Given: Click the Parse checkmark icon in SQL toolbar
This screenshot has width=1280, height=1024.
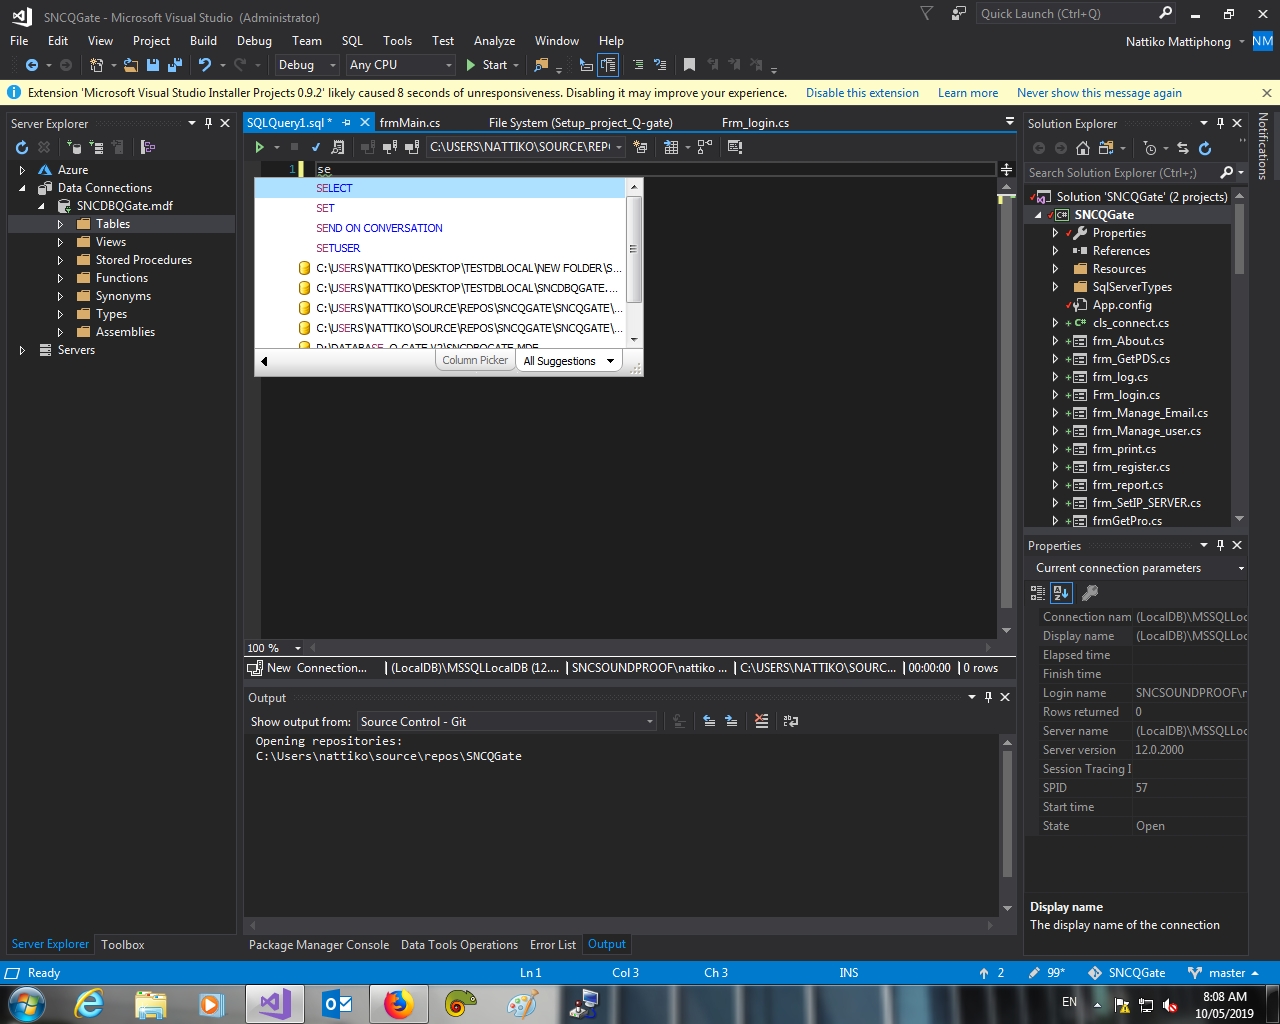Looking at the screenshot, I should (316, 147).
